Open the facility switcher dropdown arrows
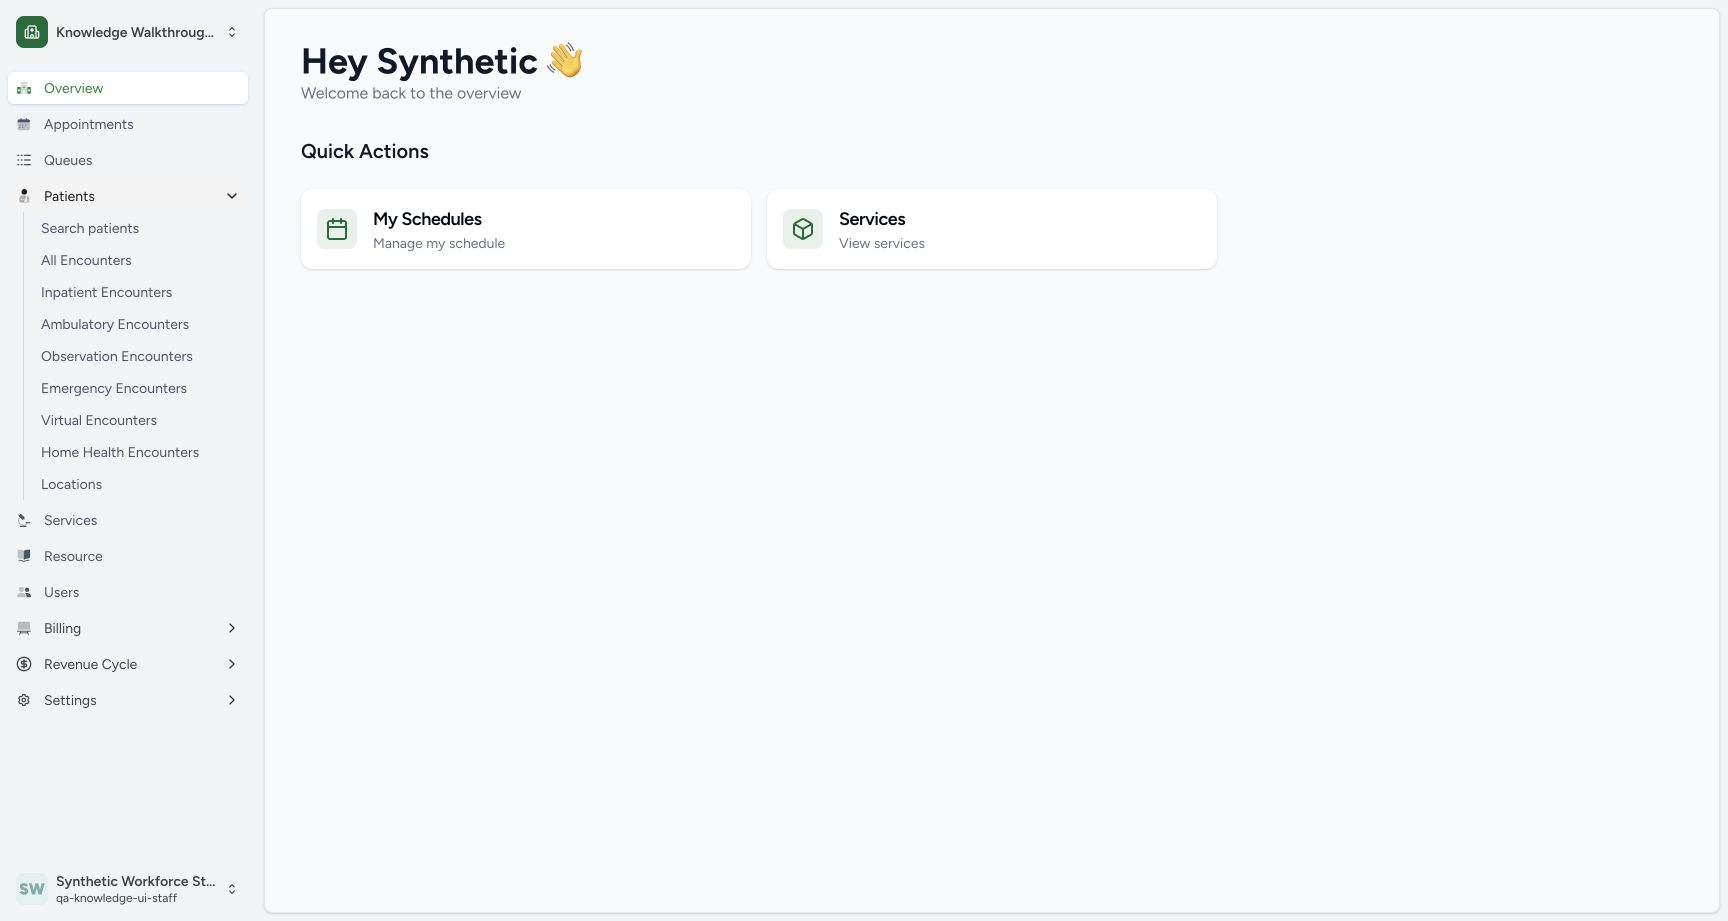Screen dimensions: 1728x921 232,32
